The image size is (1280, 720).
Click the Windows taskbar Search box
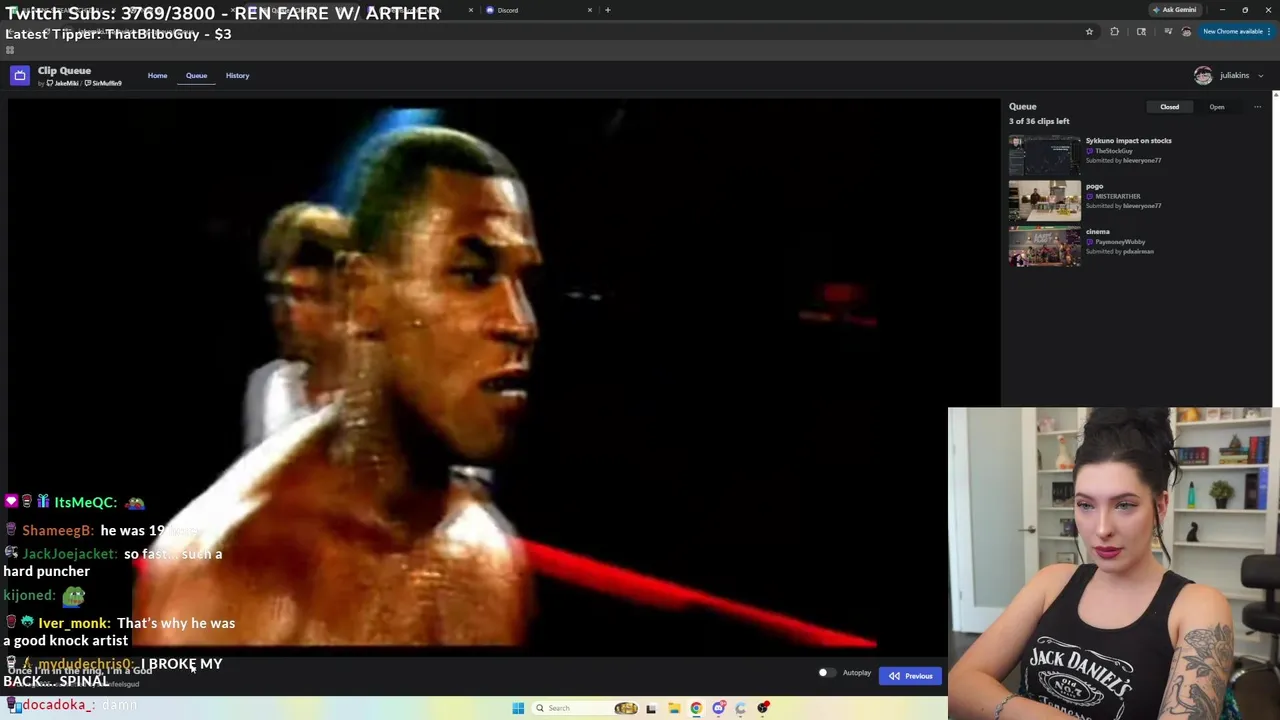point(585,708)
